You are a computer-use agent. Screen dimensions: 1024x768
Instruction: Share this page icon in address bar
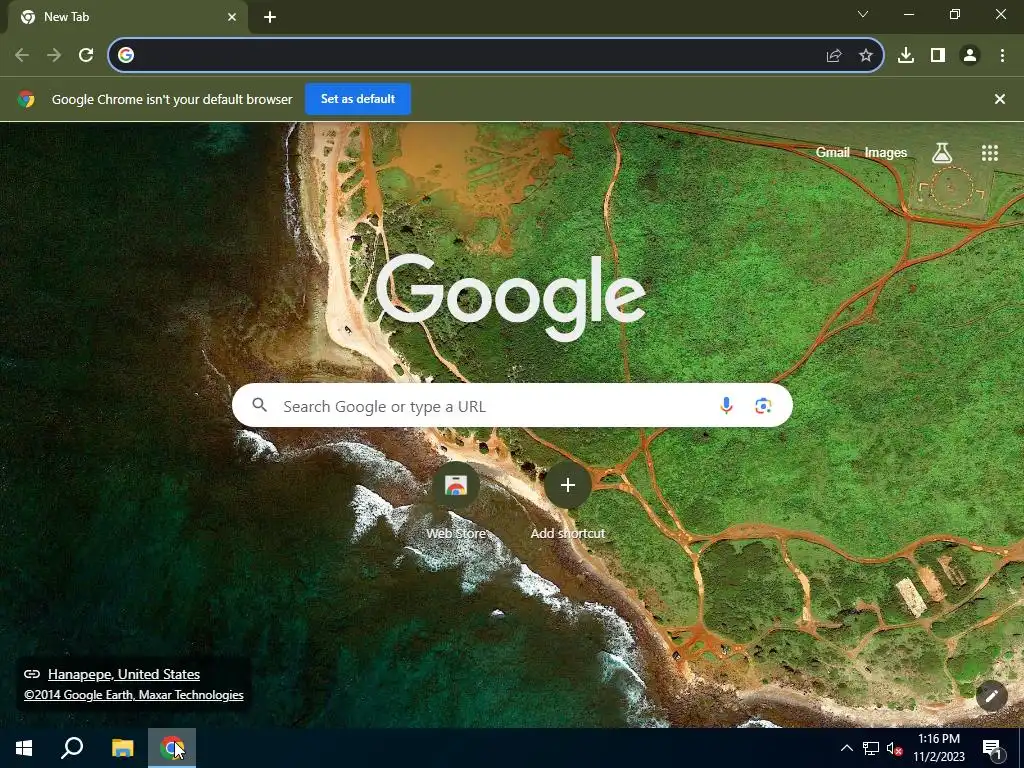[834, 56]
